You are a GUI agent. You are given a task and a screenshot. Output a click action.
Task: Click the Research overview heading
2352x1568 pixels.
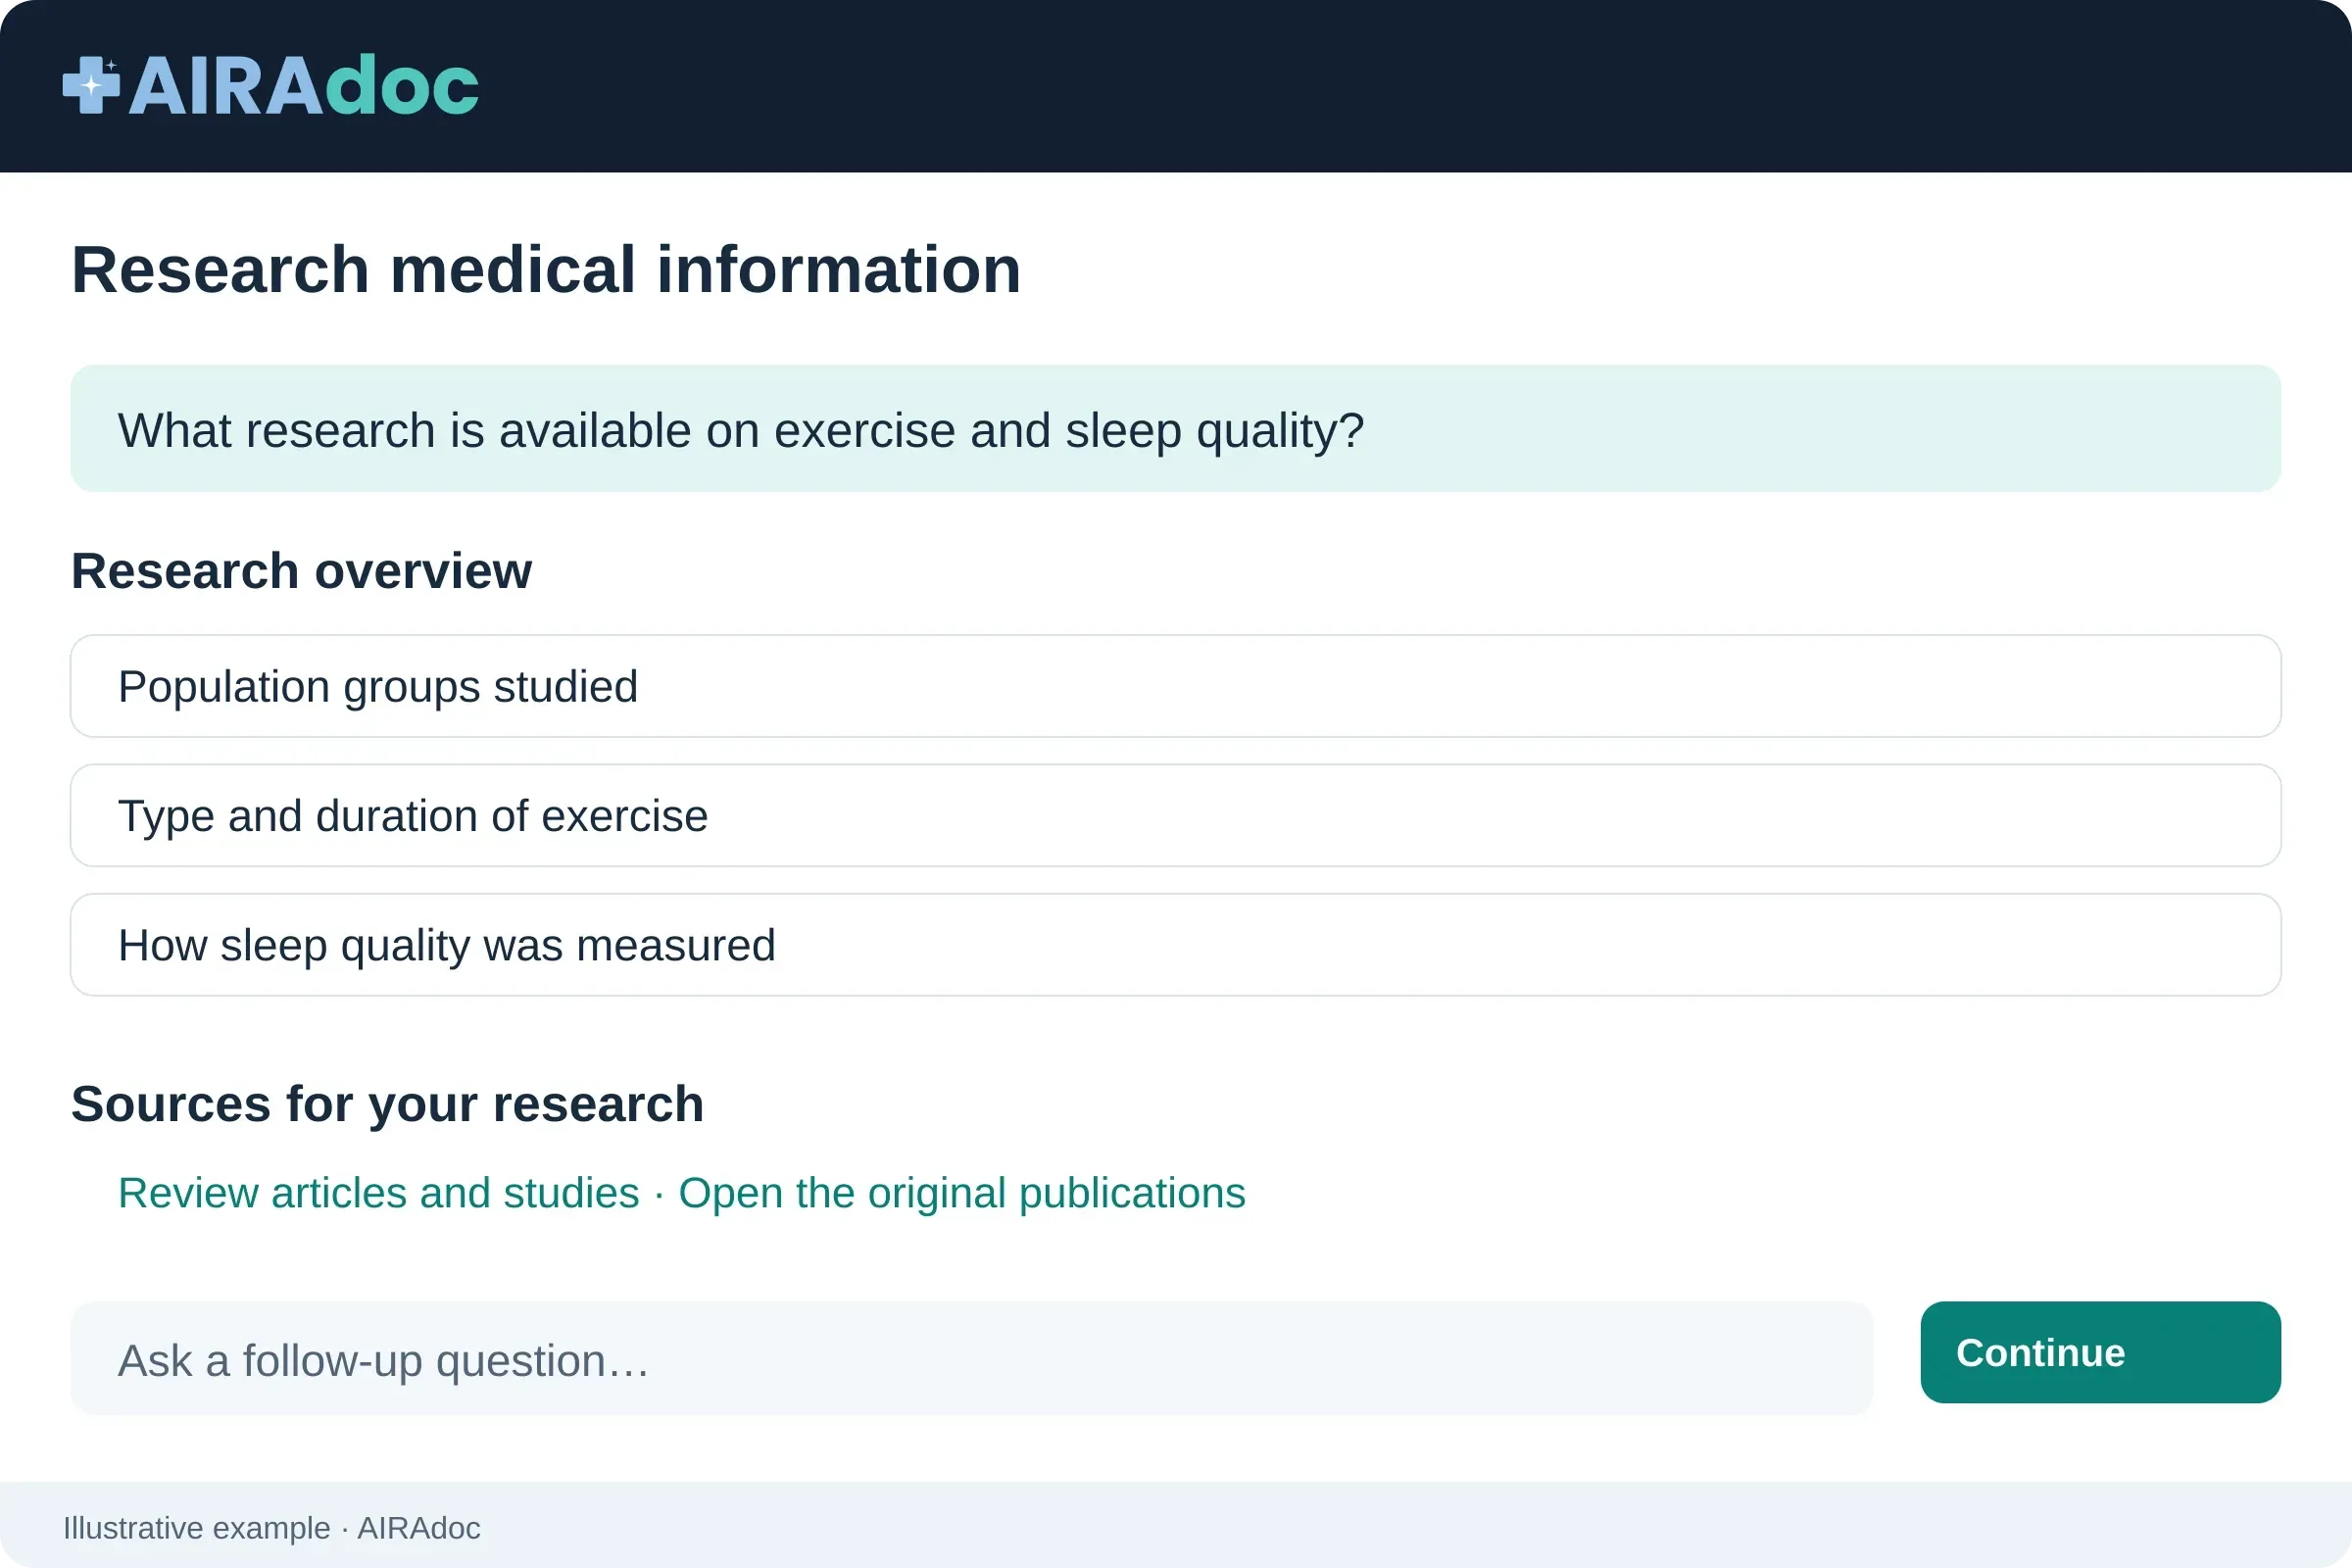point(301,571)
